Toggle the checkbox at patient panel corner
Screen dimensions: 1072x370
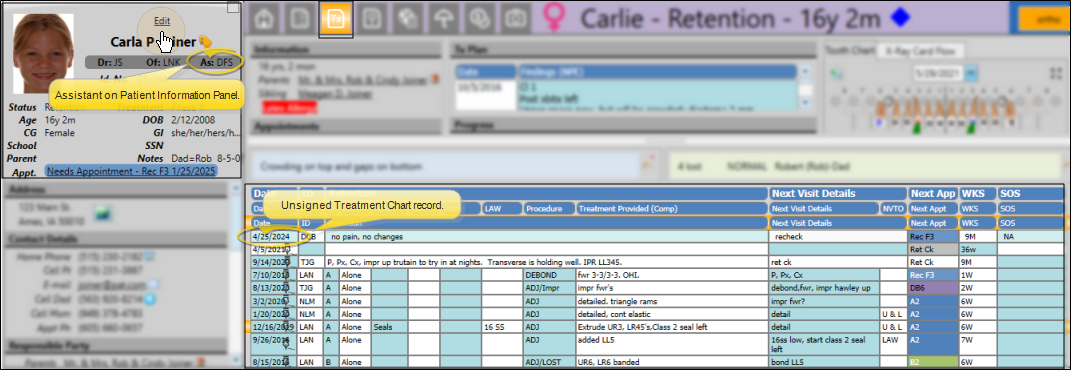click(233, 8)
